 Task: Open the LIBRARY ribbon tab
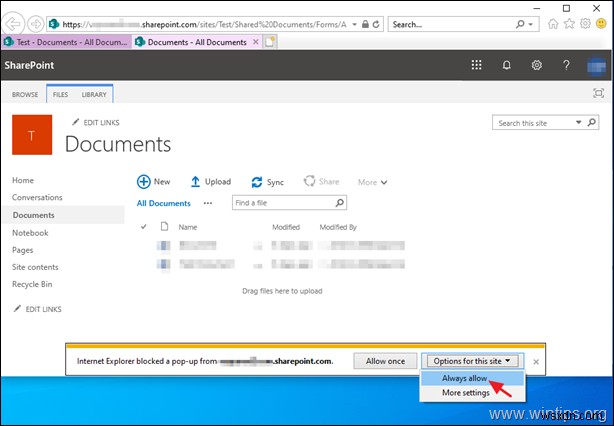click(x=94, y=94)
